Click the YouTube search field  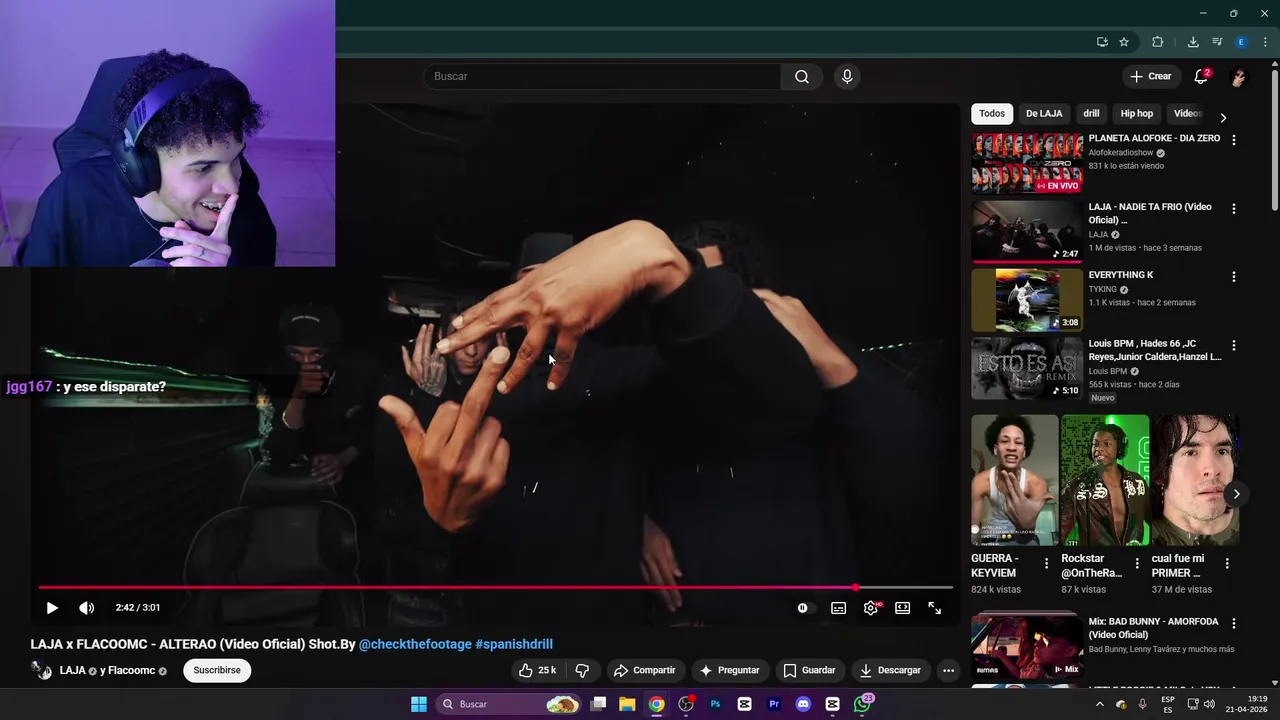602,76
